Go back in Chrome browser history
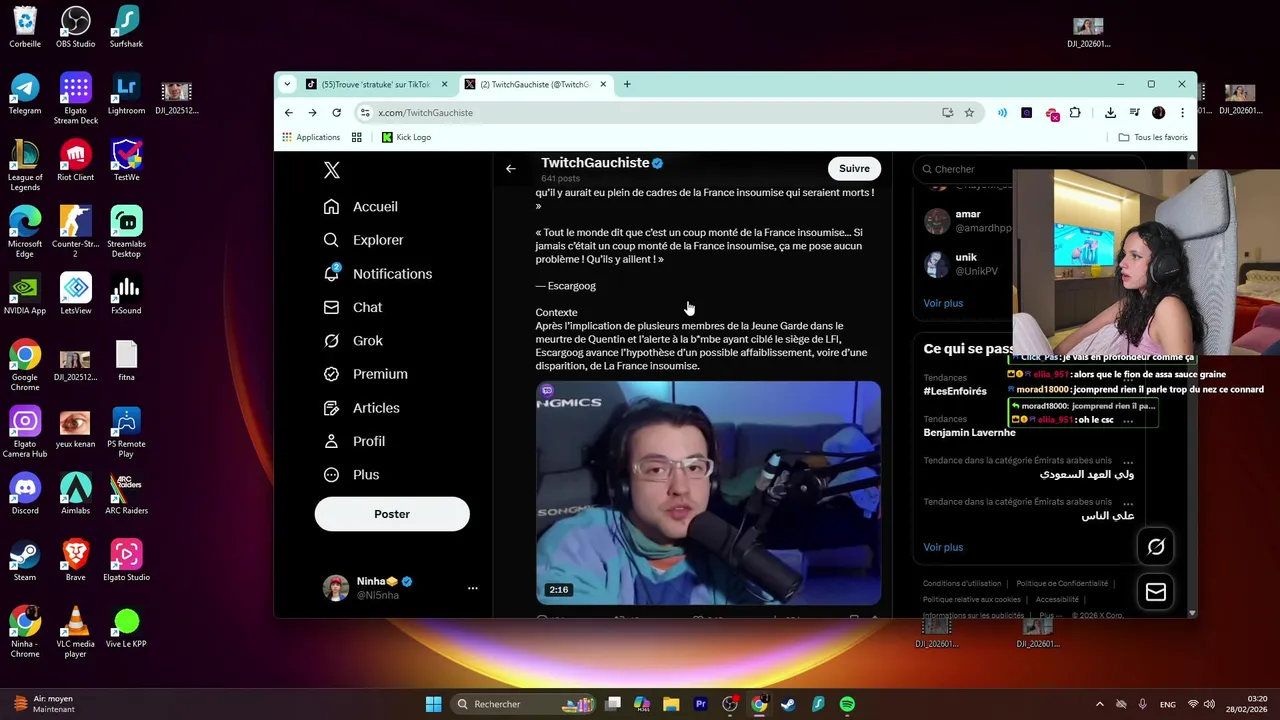 [289, 113]
